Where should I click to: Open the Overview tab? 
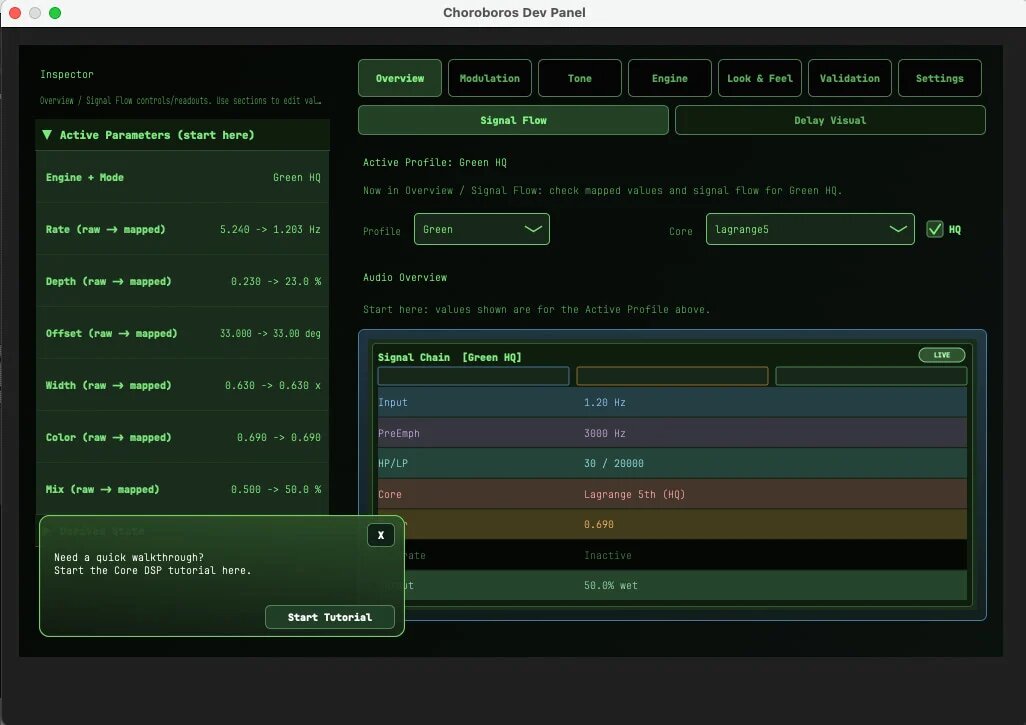[400, 78]
